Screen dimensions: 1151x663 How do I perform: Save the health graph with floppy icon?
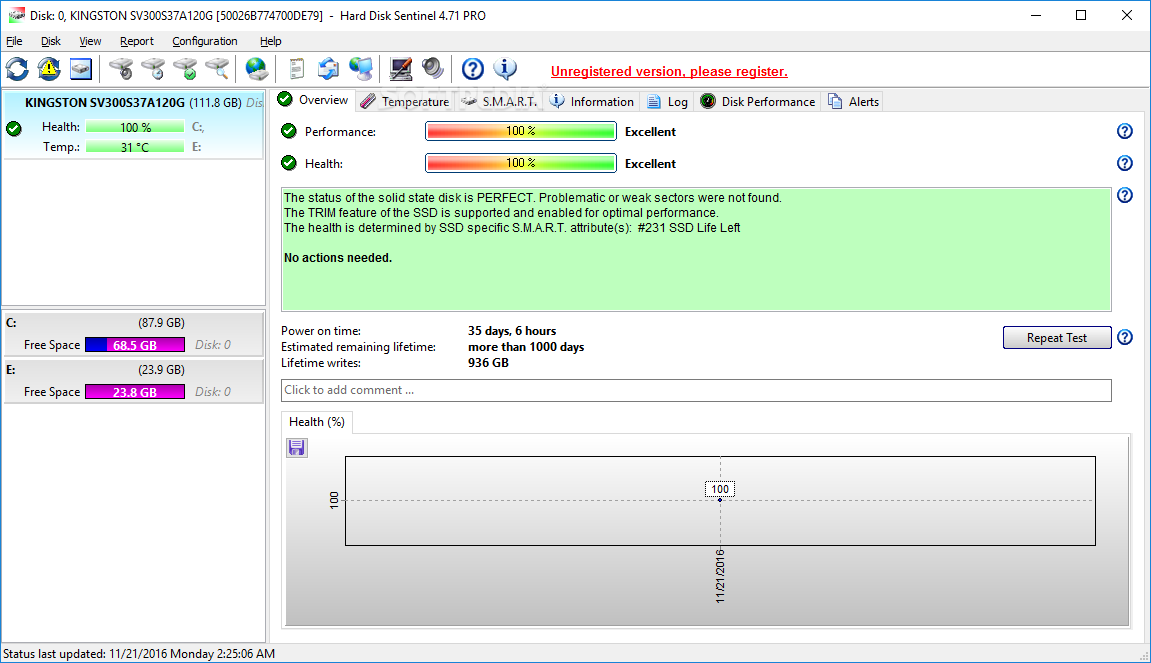click(297, 447)
